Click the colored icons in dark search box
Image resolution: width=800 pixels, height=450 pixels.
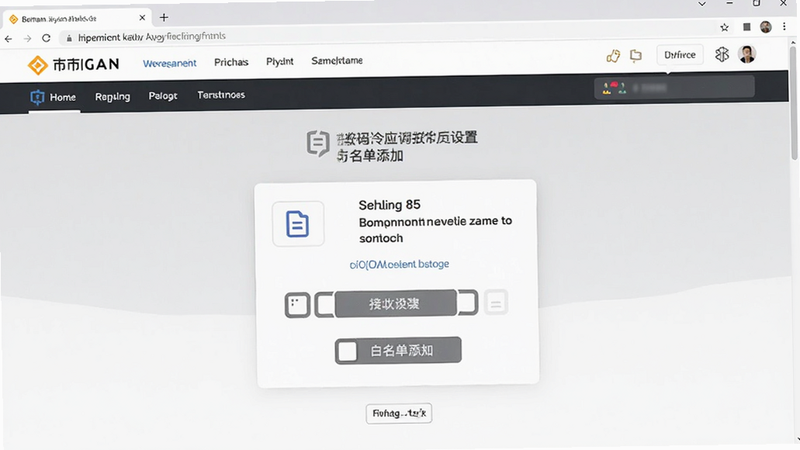614,88
